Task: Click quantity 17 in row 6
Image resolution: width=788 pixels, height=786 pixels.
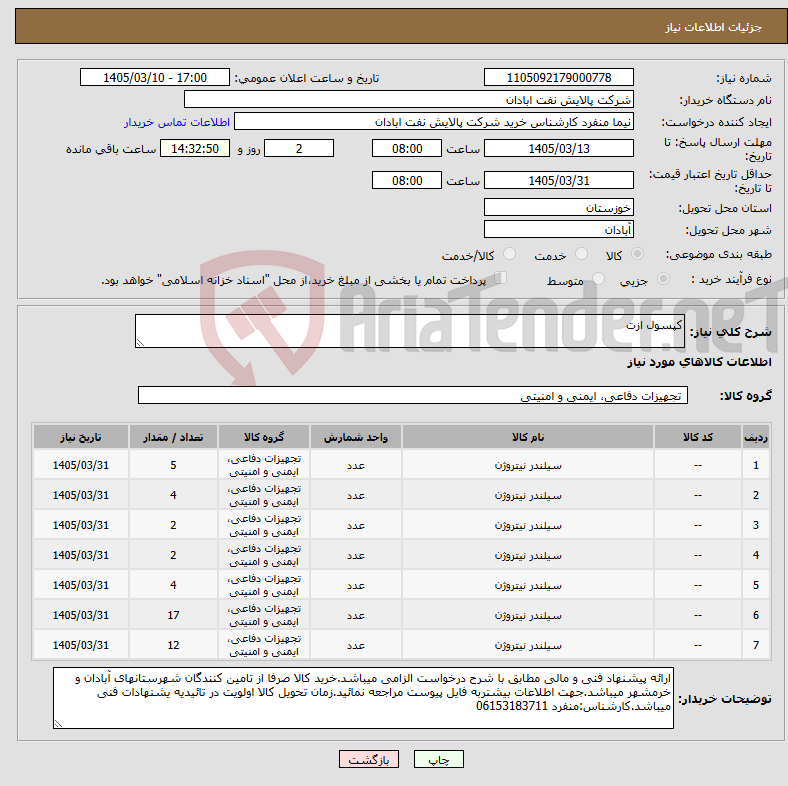Action: (173, 615)
